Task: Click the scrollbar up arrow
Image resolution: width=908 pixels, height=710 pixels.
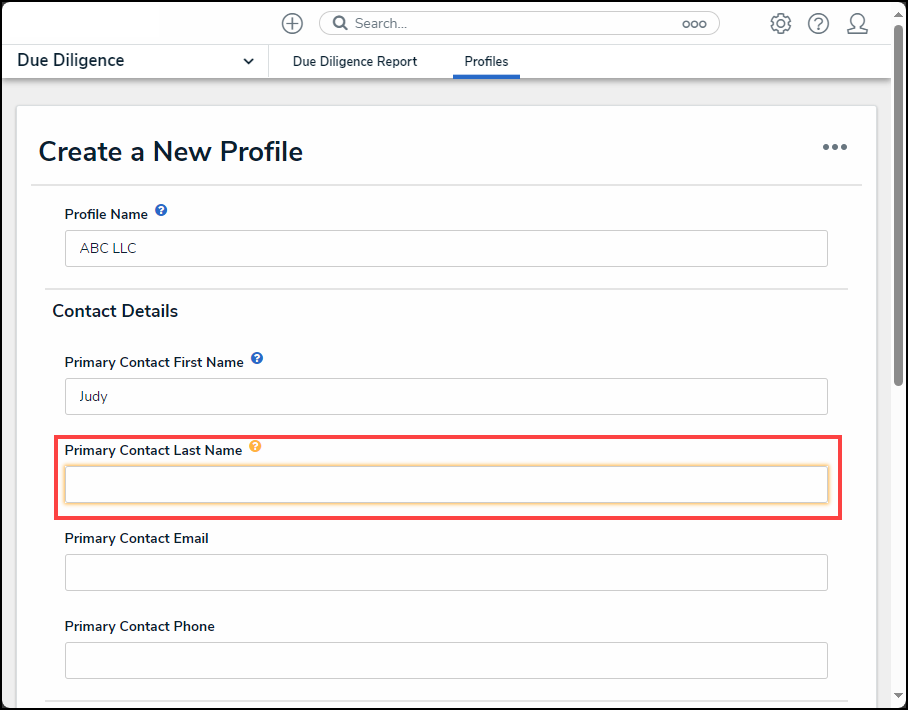Action: [898, 15]
